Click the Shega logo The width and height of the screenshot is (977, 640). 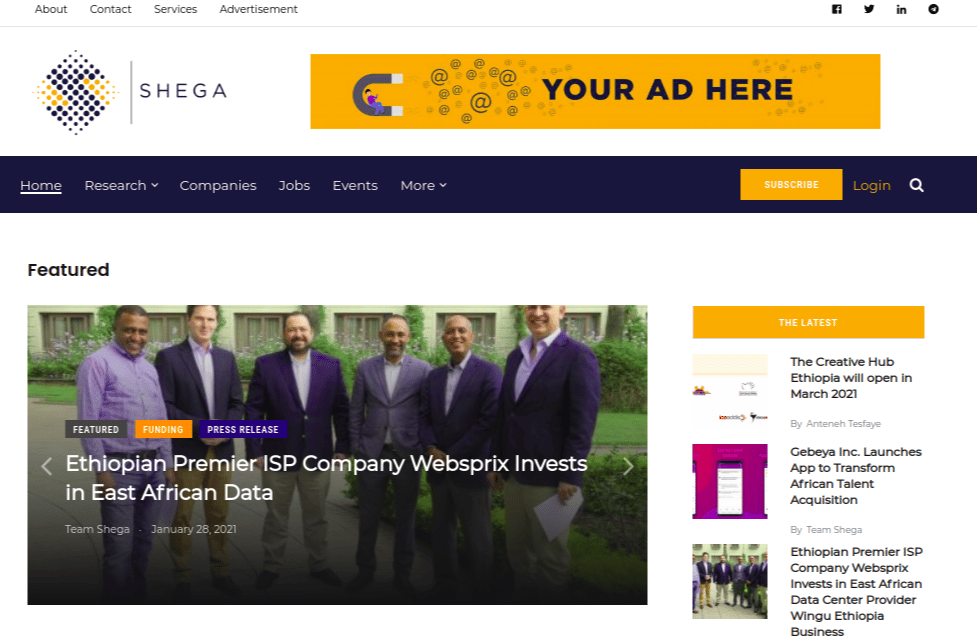coord(130,92)
